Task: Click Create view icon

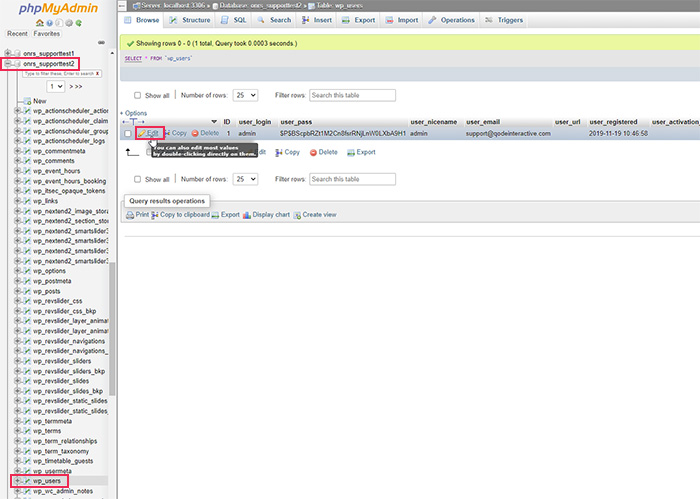Action: 297,215
